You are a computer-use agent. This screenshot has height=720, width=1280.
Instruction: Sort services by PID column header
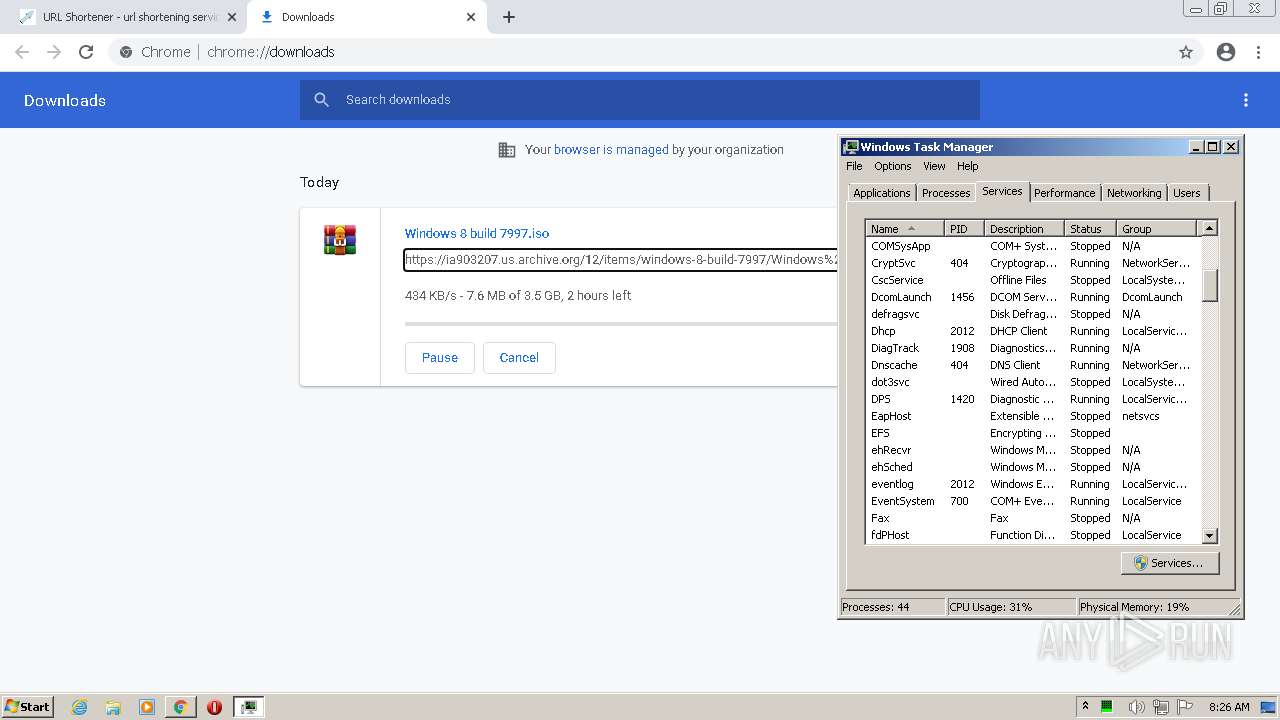point(964,229)
